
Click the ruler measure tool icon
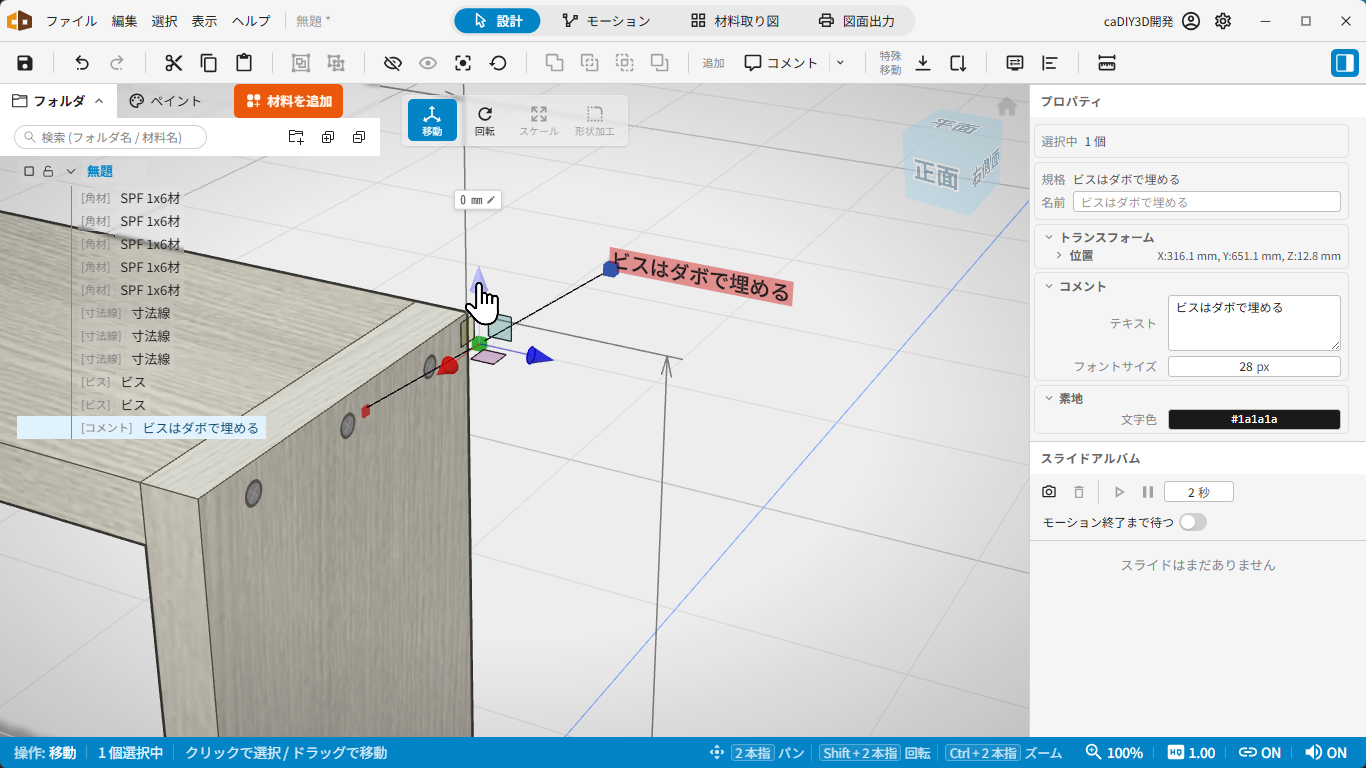click(x=1106, y=63)
